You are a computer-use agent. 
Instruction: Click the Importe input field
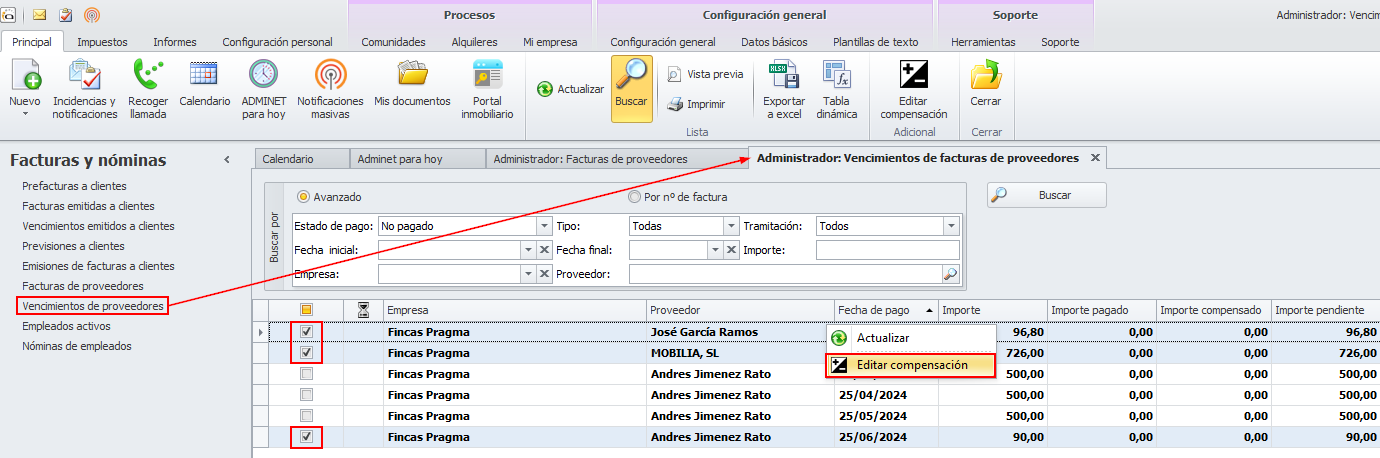pyautogui.click(x=887, y=250)
